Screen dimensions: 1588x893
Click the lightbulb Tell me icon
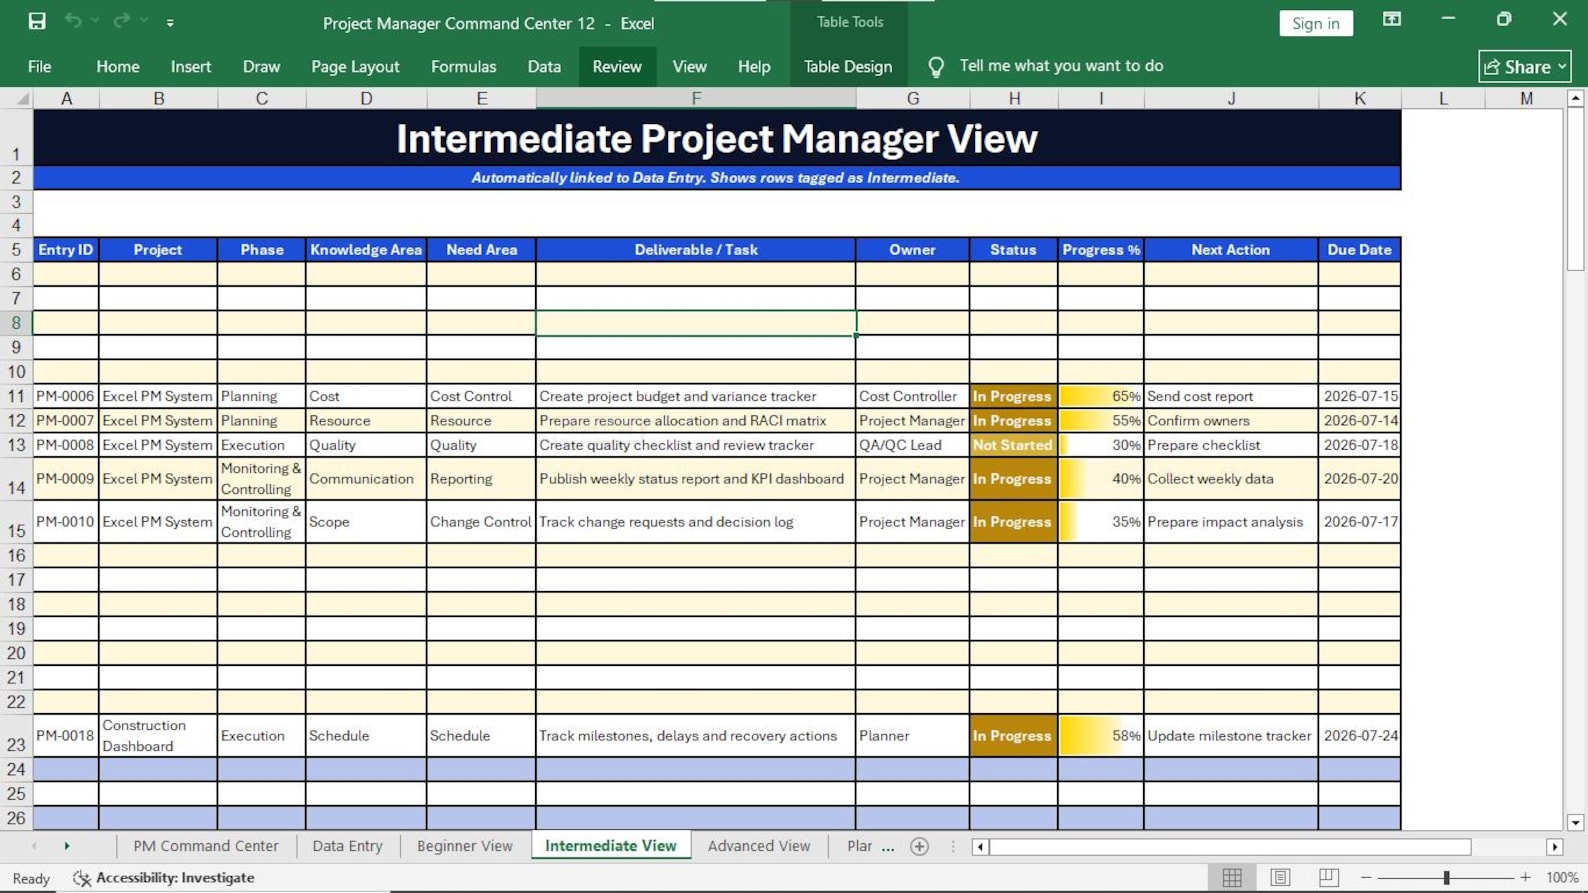pyautogui.click(x=936, y=67)
